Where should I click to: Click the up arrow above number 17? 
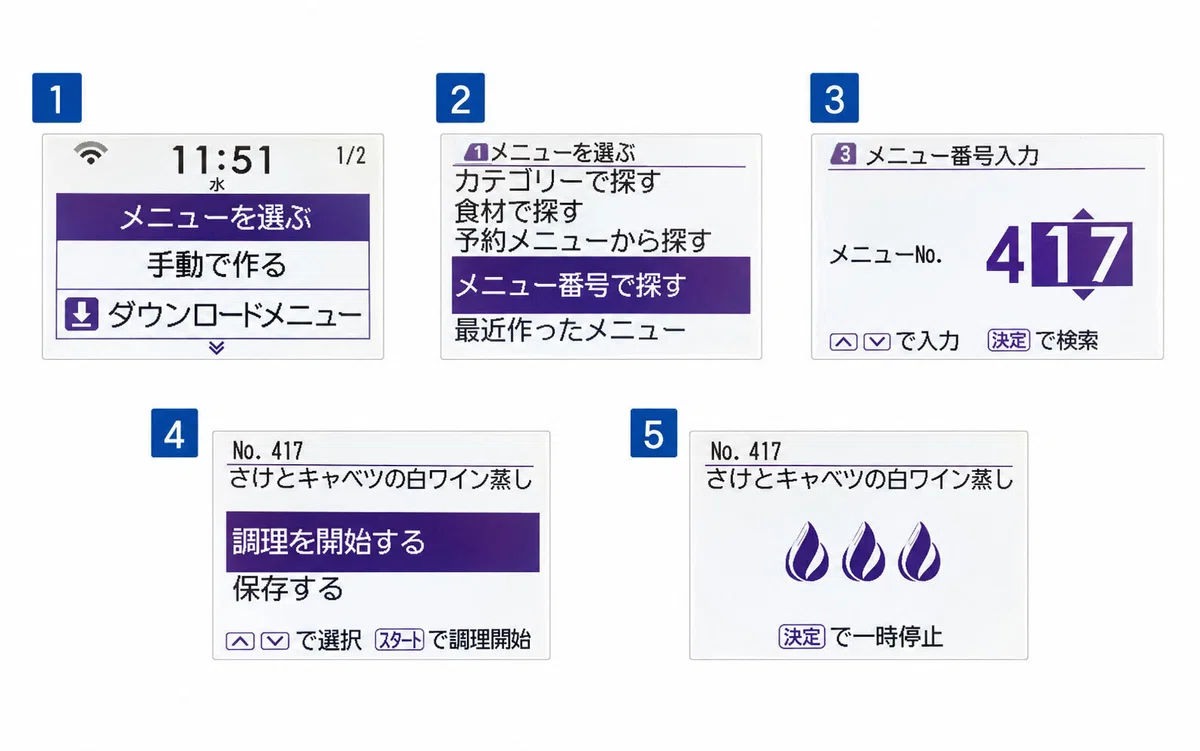1083,215
